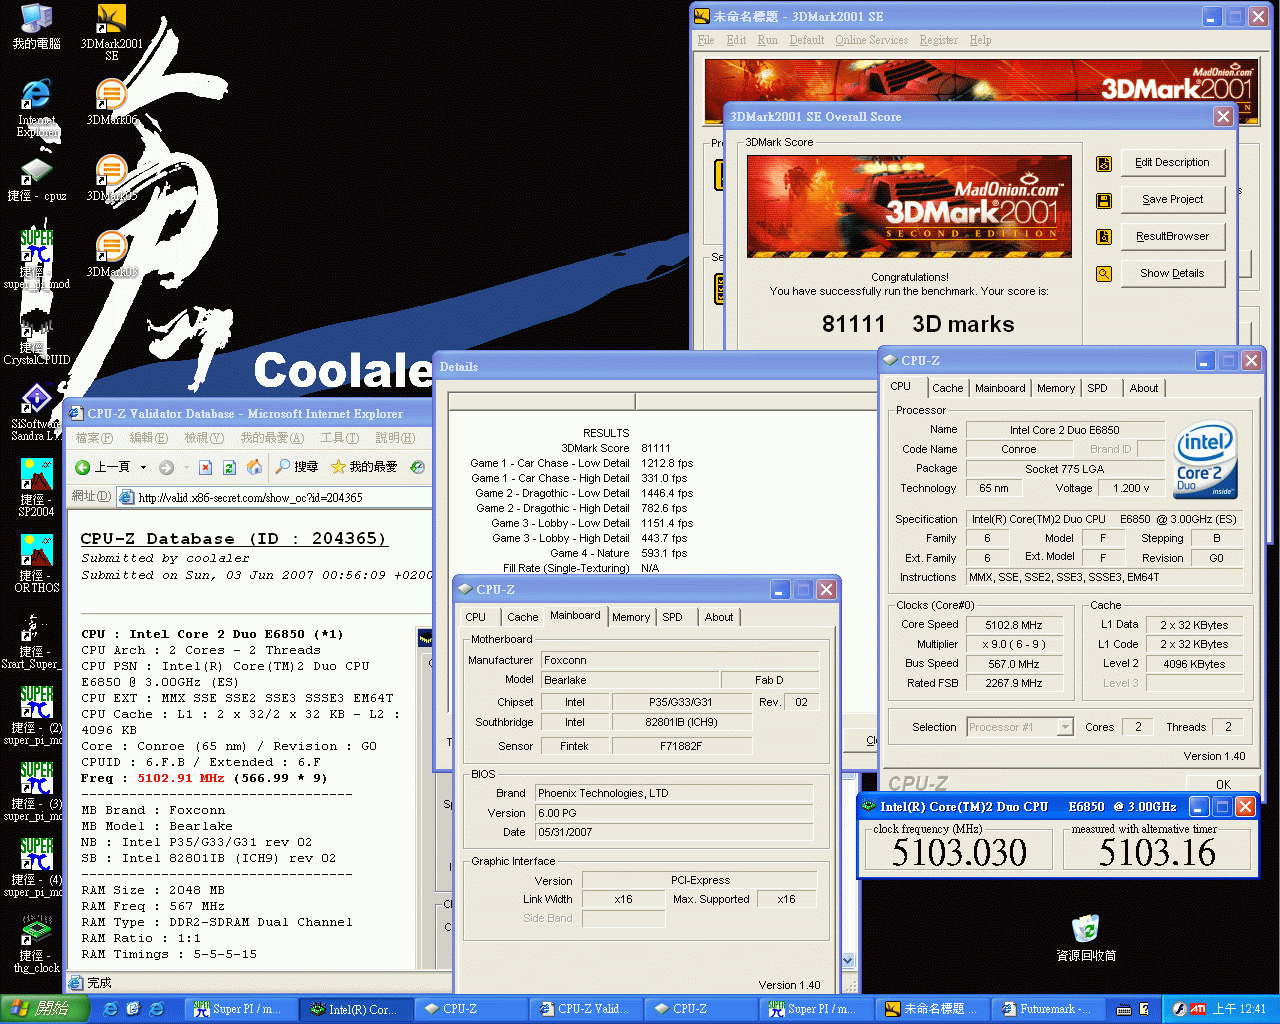Open Internet Explorer desktop icon
The height and width of the screenshot is (1024, 1280).
(x=36, y=108)
